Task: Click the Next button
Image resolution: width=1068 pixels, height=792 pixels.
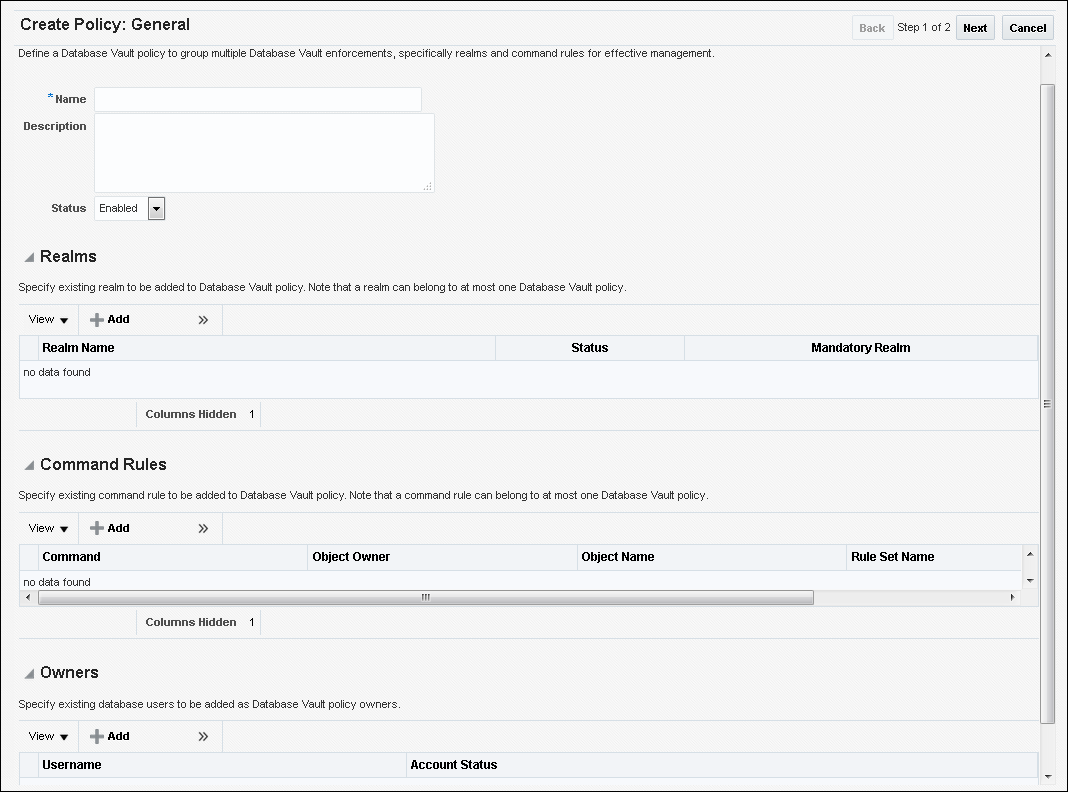Action: [x=975, y=28]
